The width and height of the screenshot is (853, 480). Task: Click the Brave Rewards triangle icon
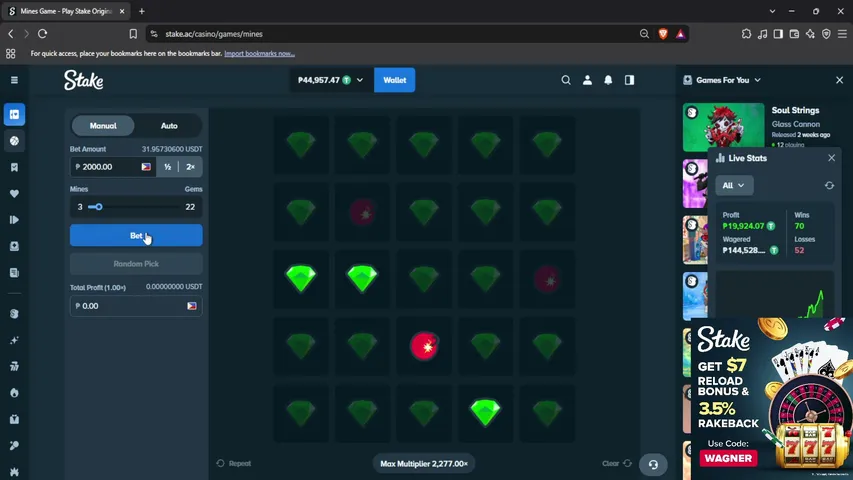point(681,34)
